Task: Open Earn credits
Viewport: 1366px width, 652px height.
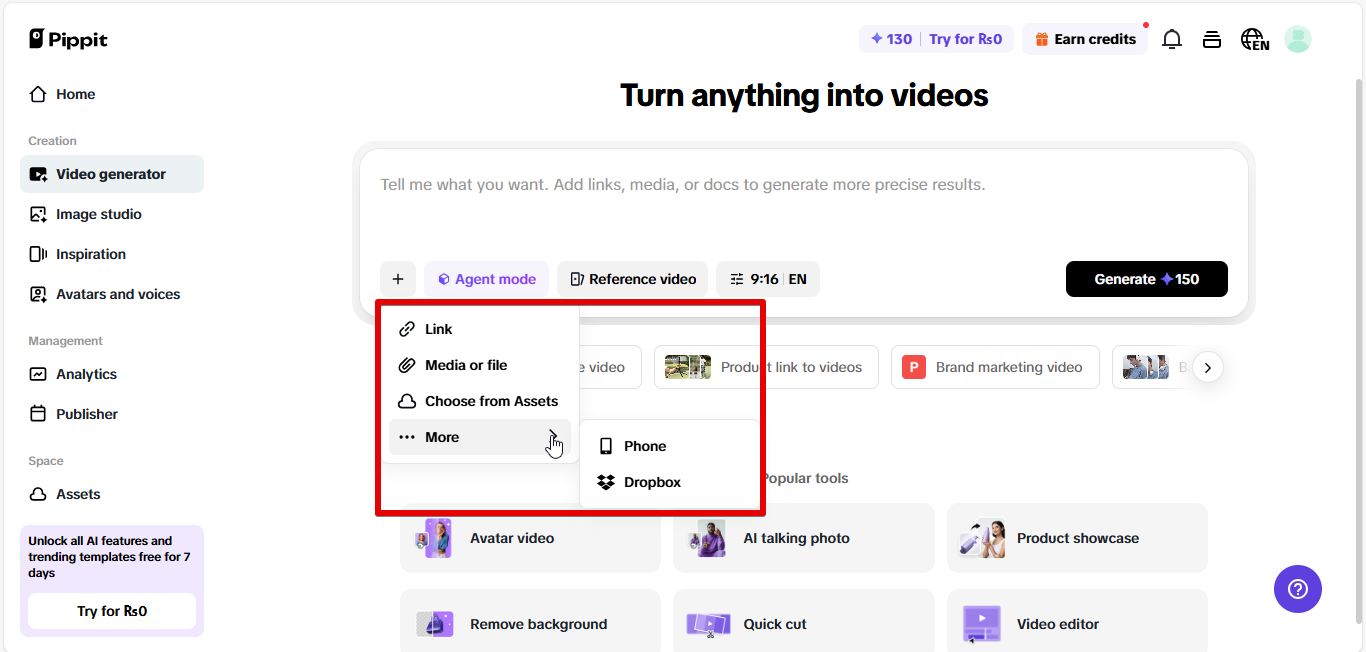Action: [x=1085, y=38]
